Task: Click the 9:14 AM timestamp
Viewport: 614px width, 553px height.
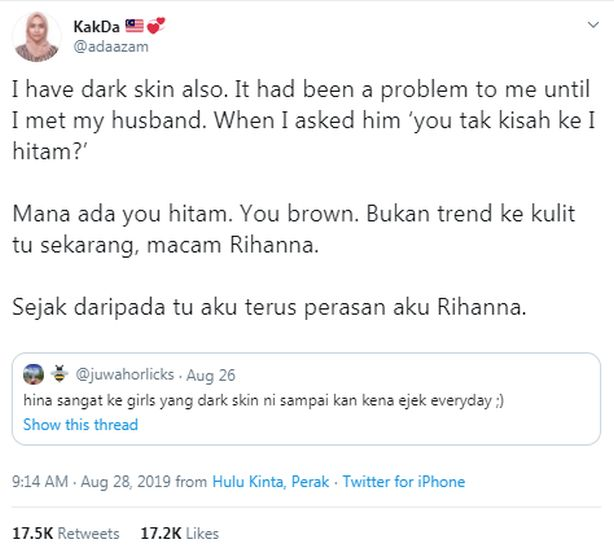Action: coord(39,481)
